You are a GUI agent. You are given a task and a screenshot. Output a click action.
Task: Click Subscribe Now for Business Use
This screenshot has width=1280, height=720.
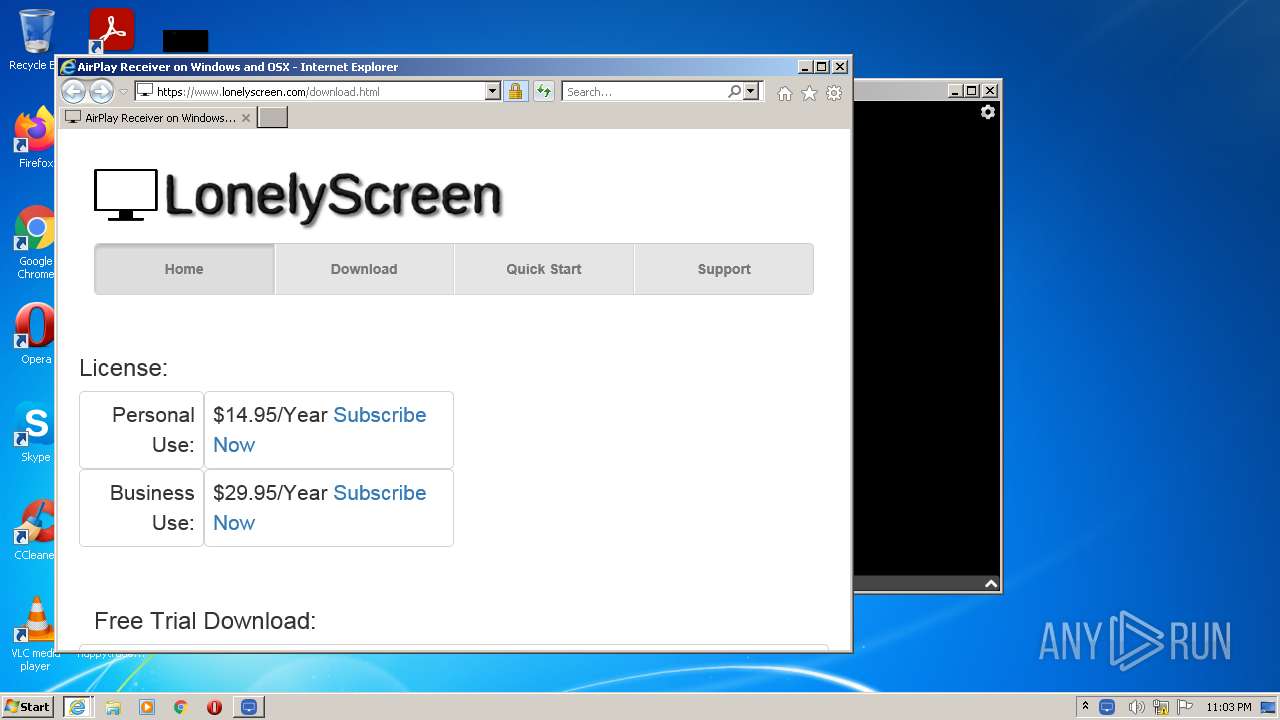(x=379, y=493)
